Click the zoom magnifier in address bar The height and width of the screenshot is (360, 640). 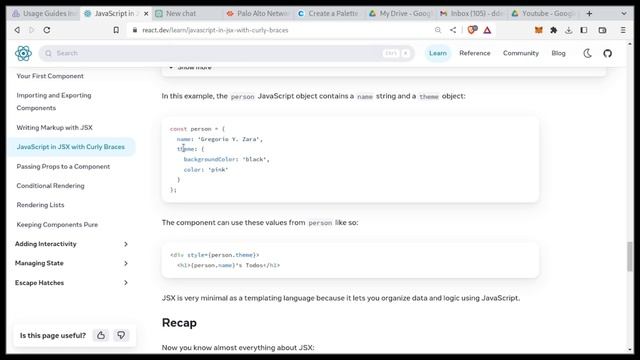point(438,30)
